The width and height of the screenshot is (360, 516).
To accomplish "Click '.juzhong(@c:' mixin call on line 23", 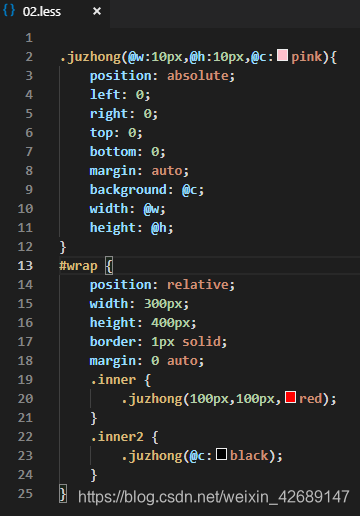I will coord(166,456).
